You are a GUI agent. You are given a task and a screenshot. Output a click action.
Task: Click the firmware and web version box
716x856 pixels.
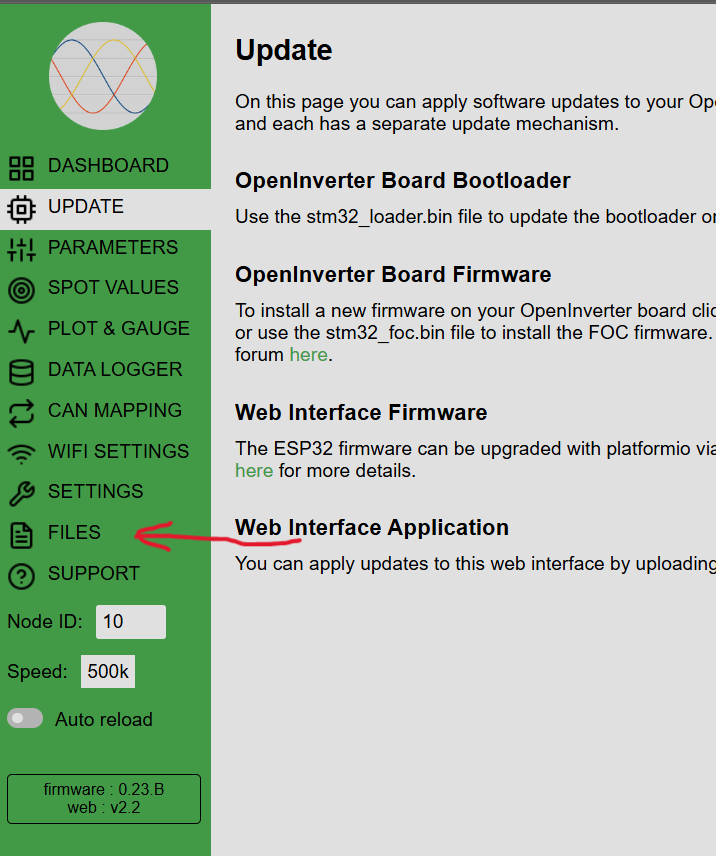[104, 798]
